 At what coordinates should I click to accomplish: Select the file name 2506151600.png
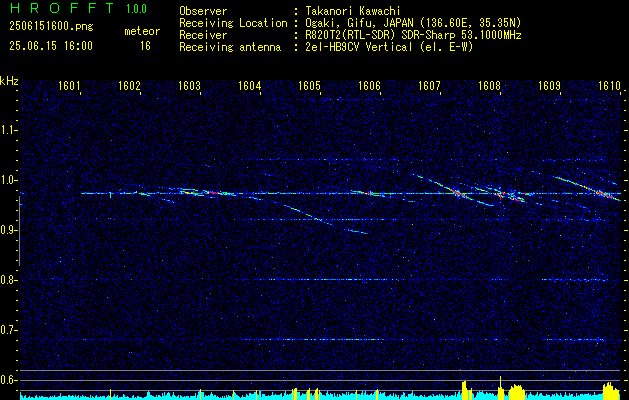(x=51, y=27)
